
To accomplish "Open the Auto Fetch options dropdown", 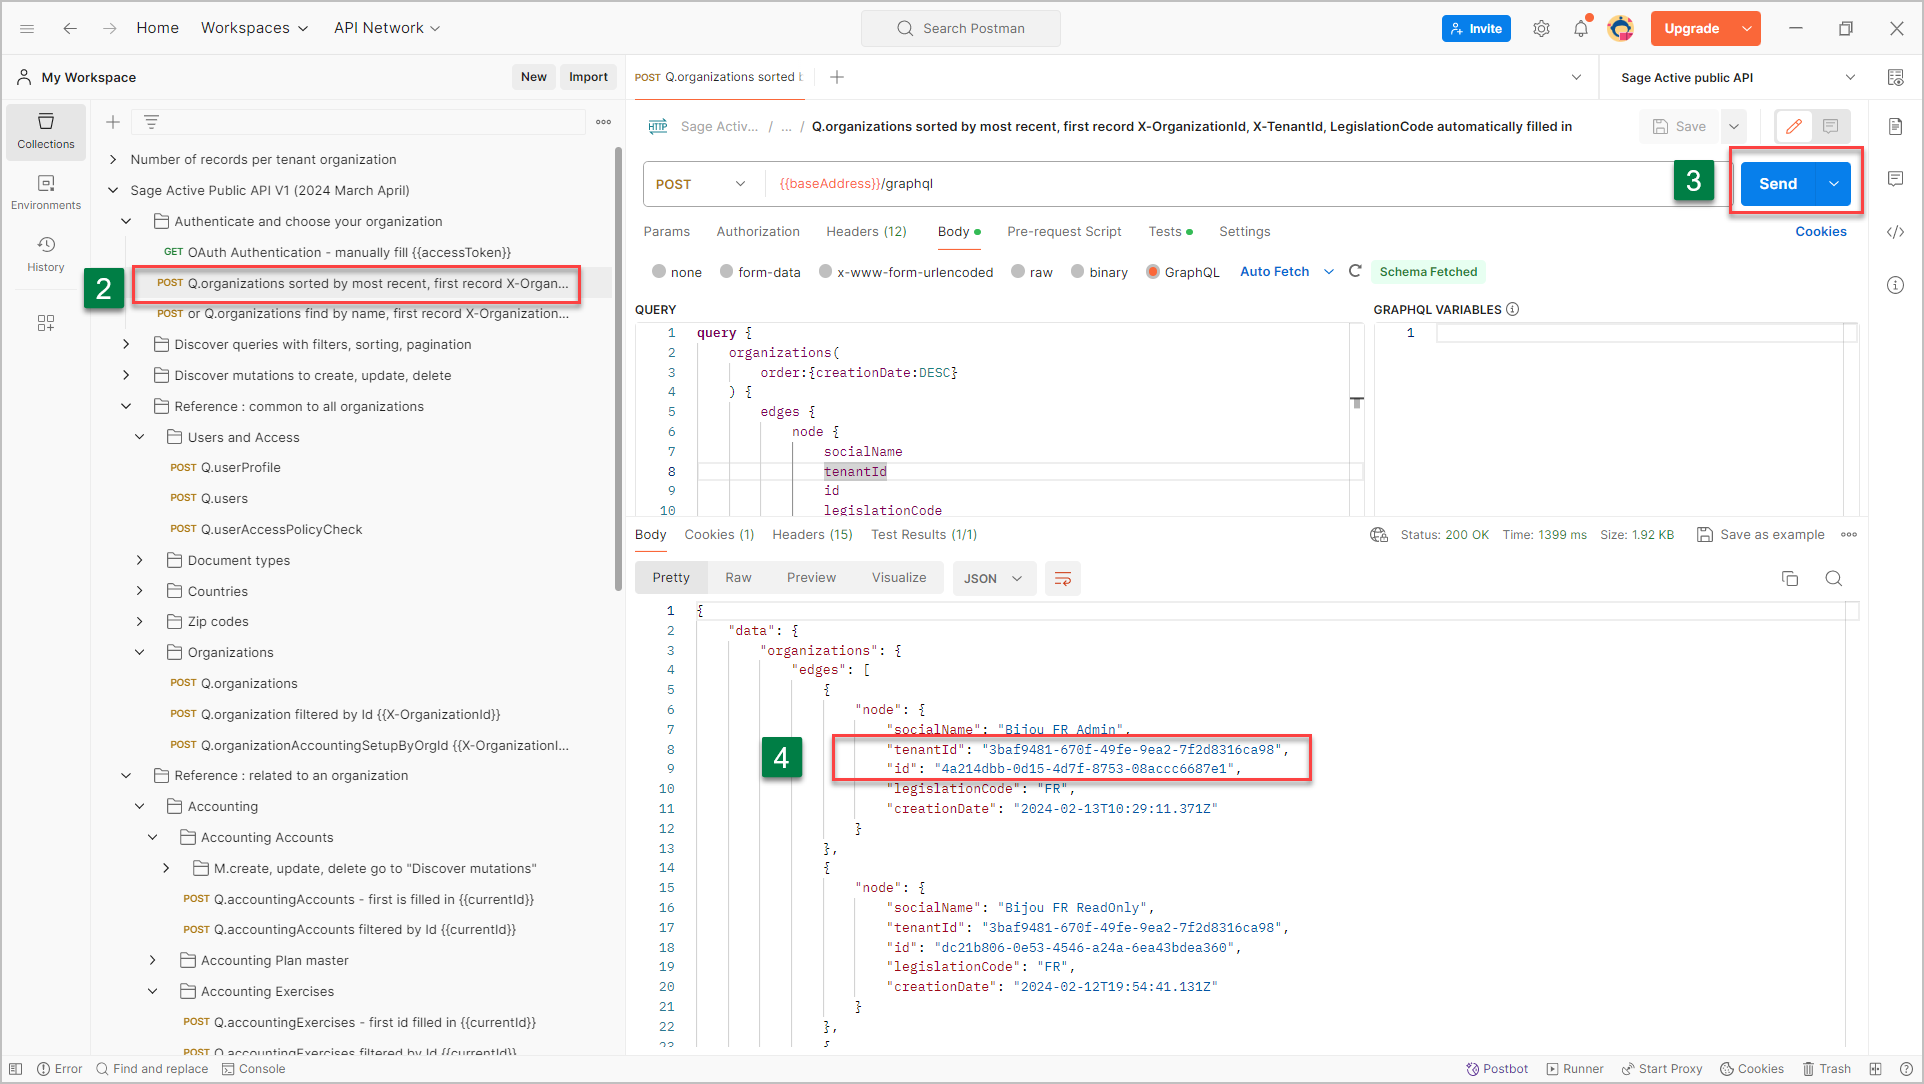I will (1329, 271).
